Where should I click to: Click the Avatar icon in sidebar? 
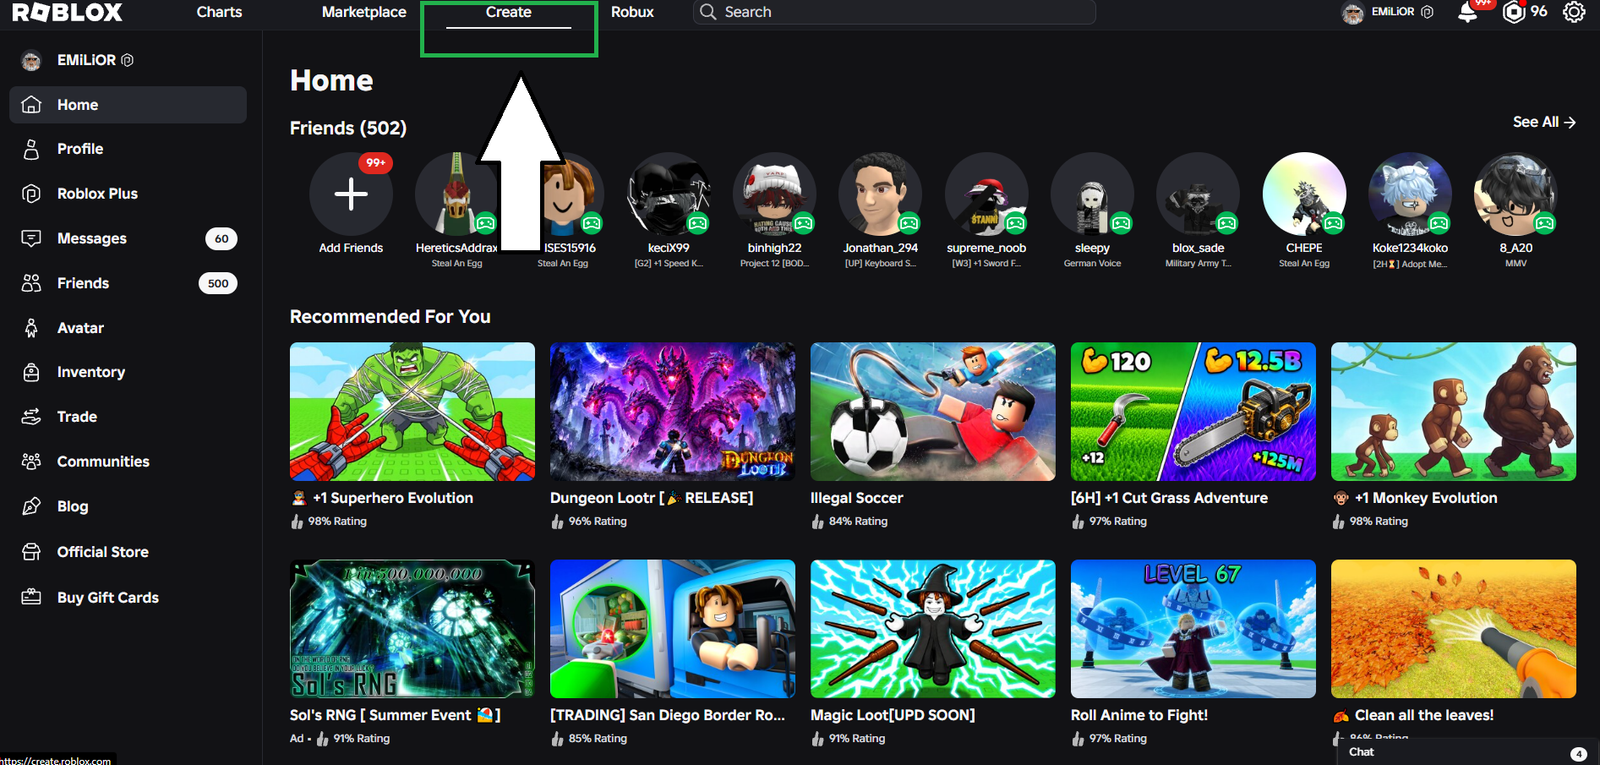click(31, 328)
